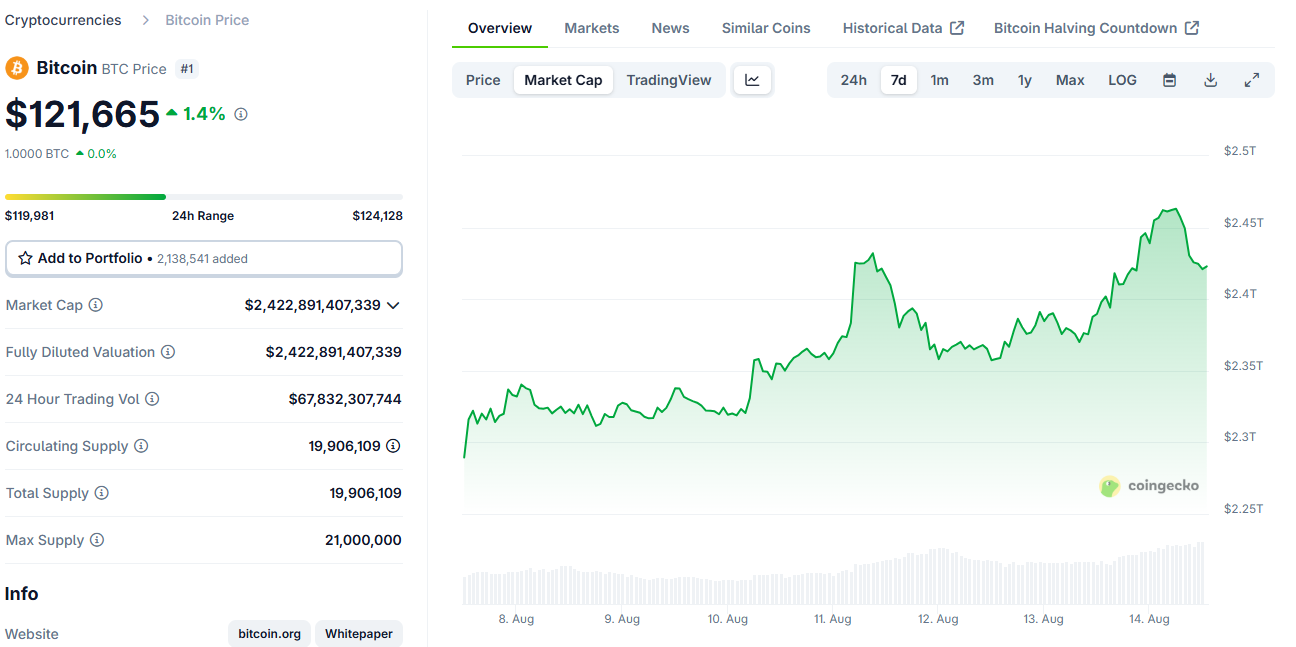
Task: Click the #1 rank badge
Action: point(186,69)
